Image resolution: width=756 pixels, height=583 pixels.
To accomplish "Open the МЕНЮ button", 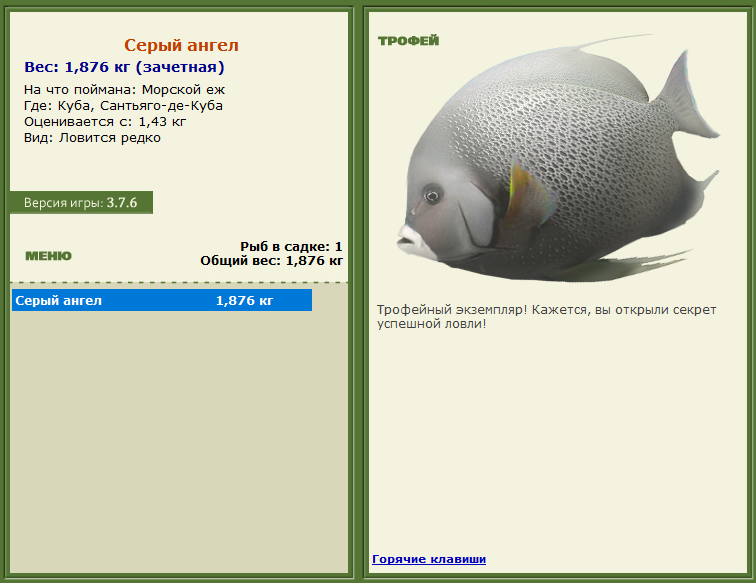I will click(x=48, y=256).
